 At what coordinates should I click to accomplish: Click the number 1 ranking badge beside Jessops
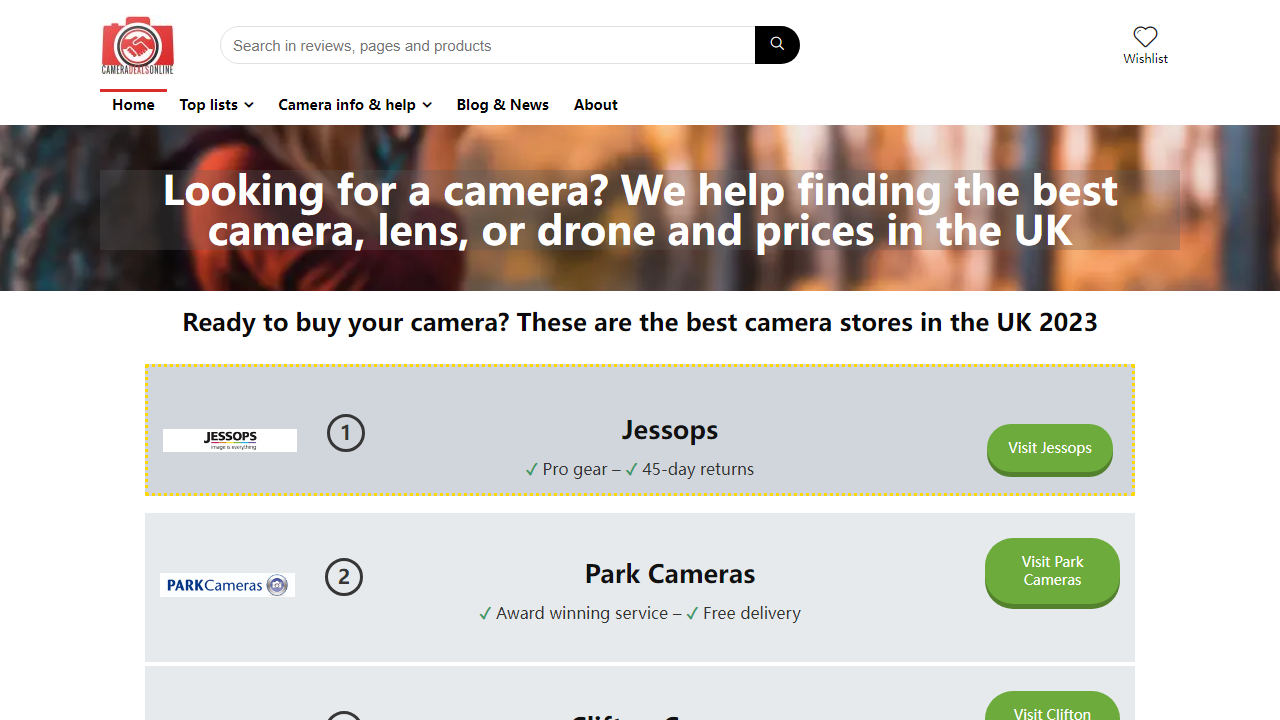pos(345,433)
